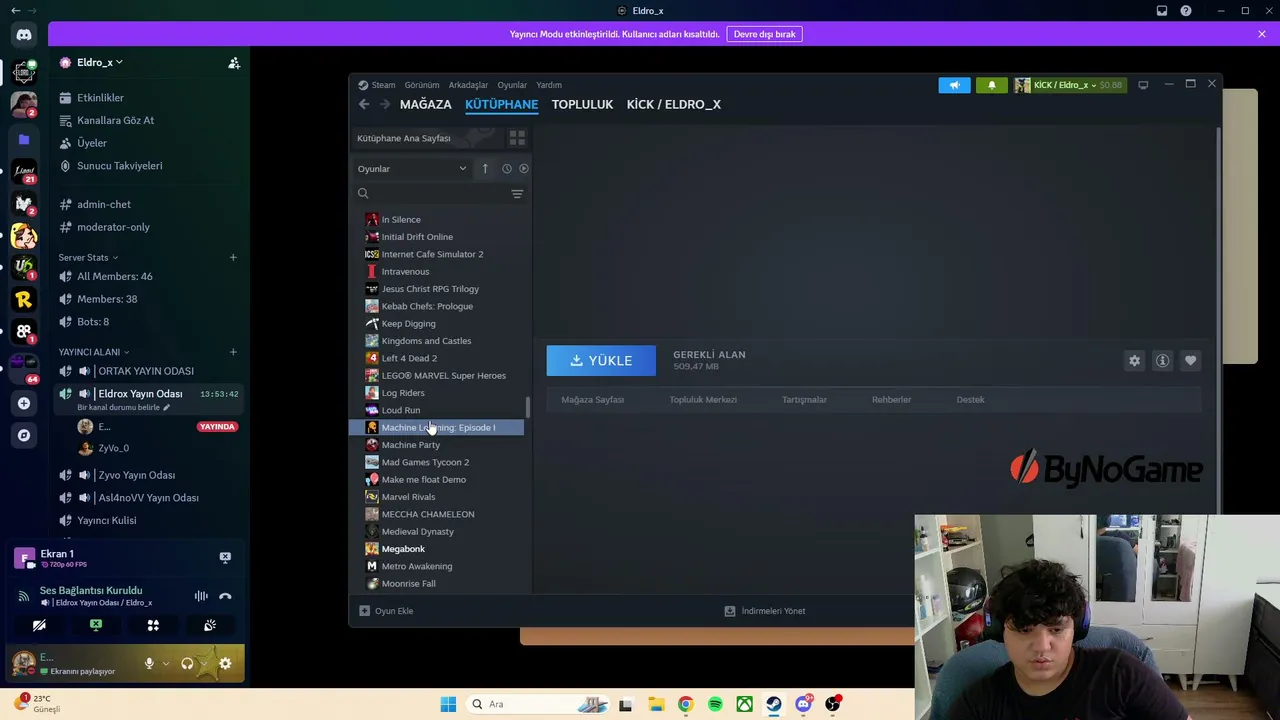
Task: Add game to Steam favorites
Action: tap(1190, 361)
